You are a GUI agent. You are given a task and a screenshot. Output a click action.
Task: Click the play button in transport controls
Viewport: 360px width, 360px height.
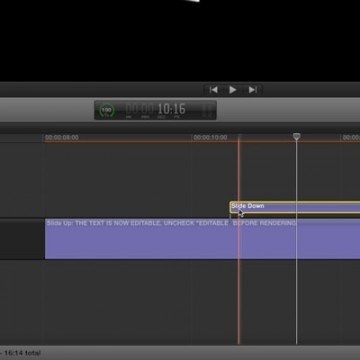pyautogui.click(x=233, y=90)
